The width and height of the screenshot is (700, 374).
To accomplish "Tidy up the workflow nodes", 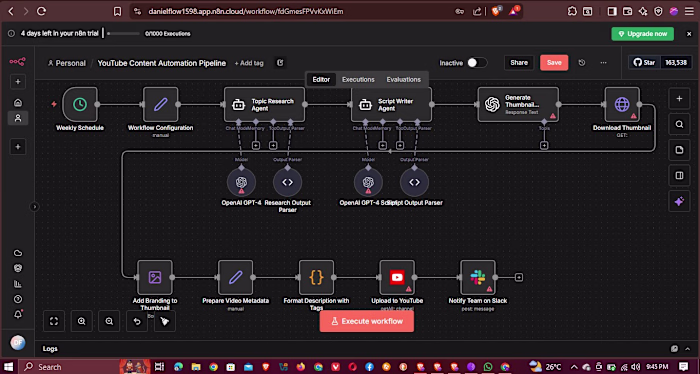I will click(165, 321).
